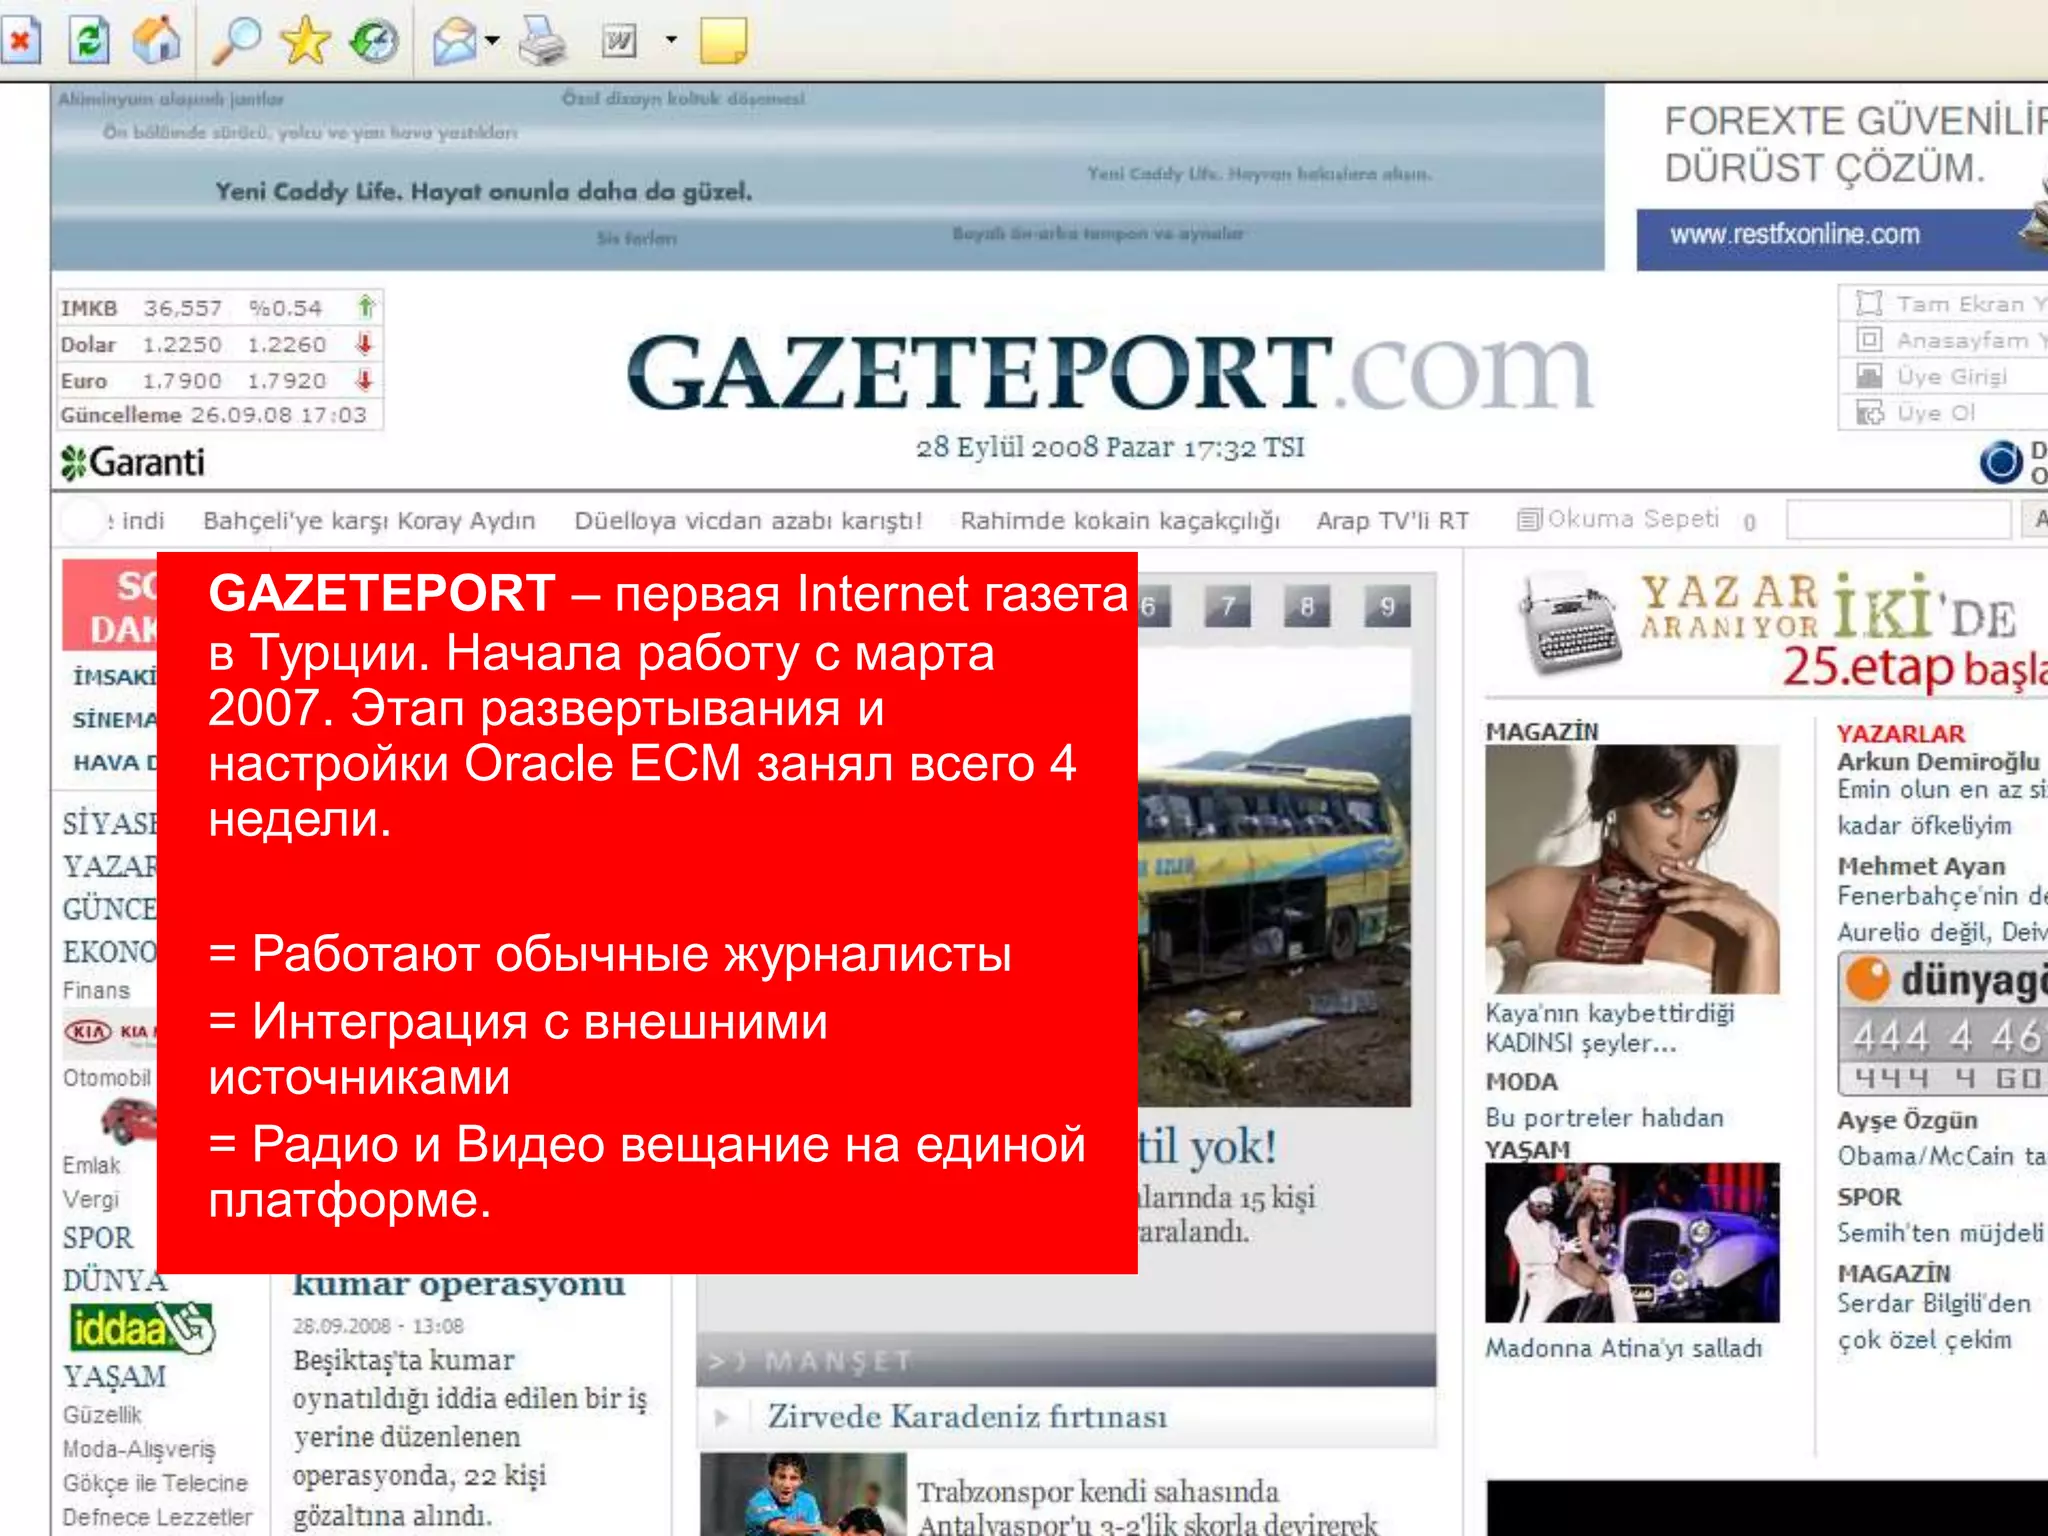Click the Anasayfam homepage icon
This screenshot has width=2048, height=1536.
[x=1869, y=340]
